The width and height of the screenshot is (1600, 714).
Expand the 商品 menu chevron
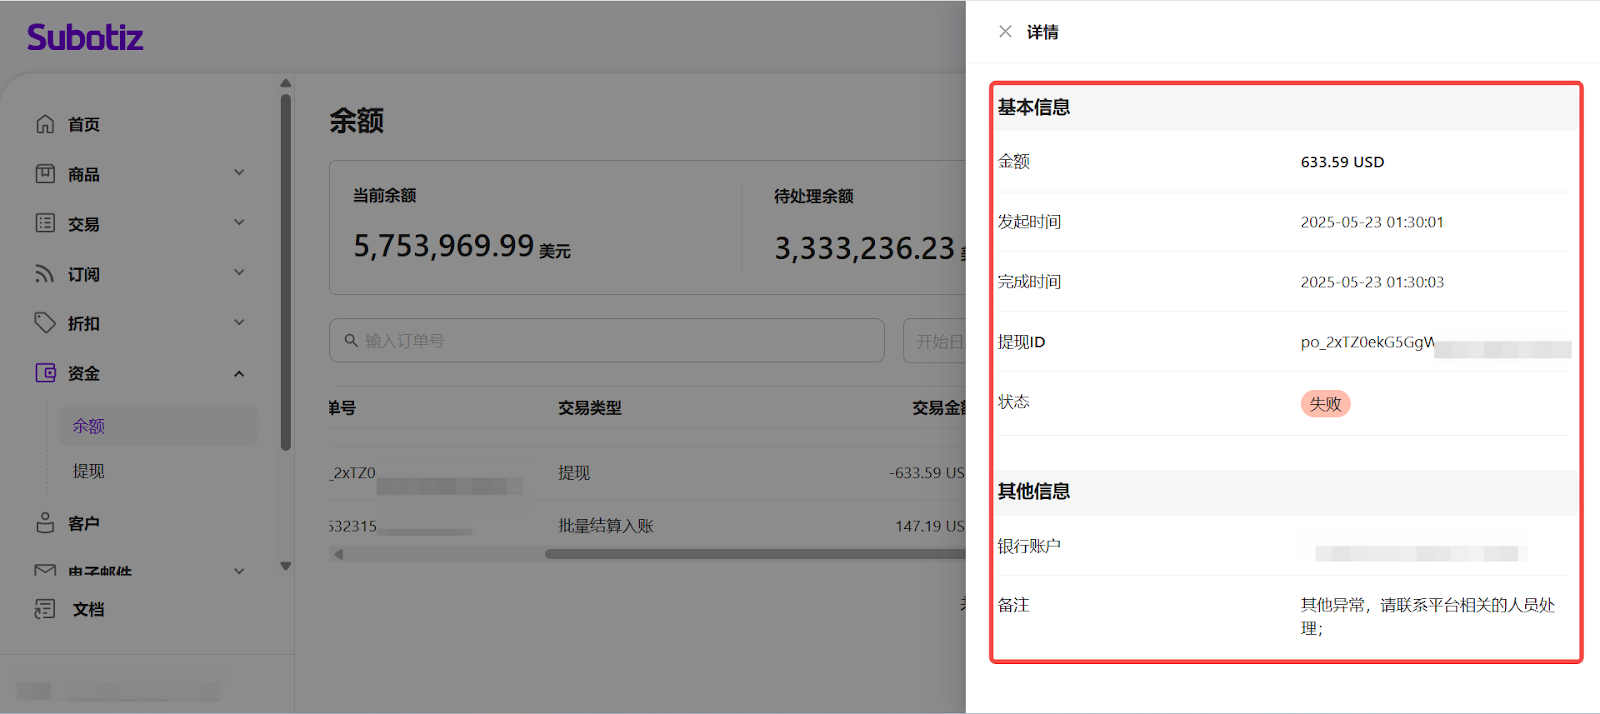click(239, 173)
